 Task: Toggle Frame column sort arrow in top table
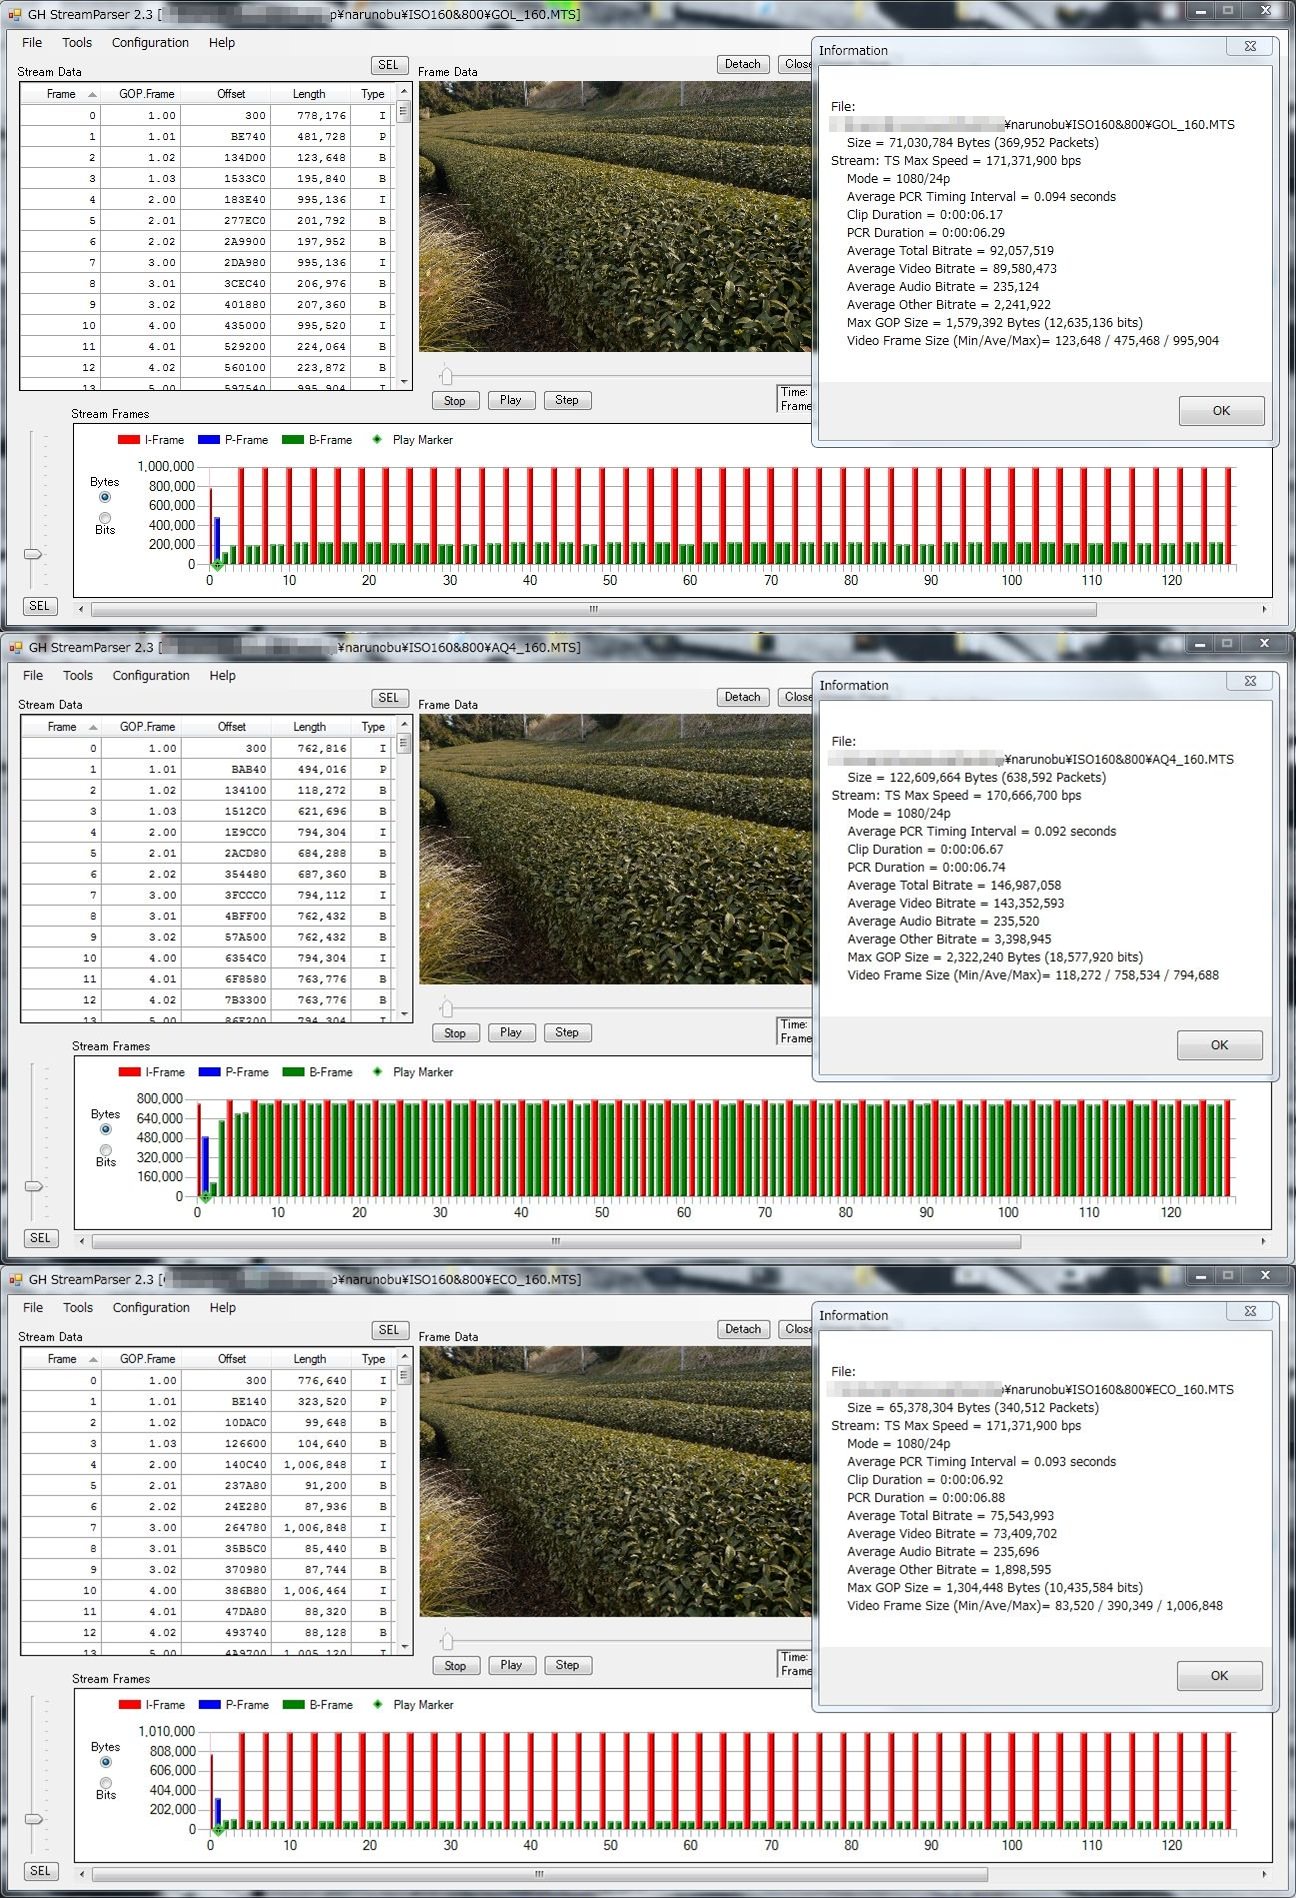92,94
